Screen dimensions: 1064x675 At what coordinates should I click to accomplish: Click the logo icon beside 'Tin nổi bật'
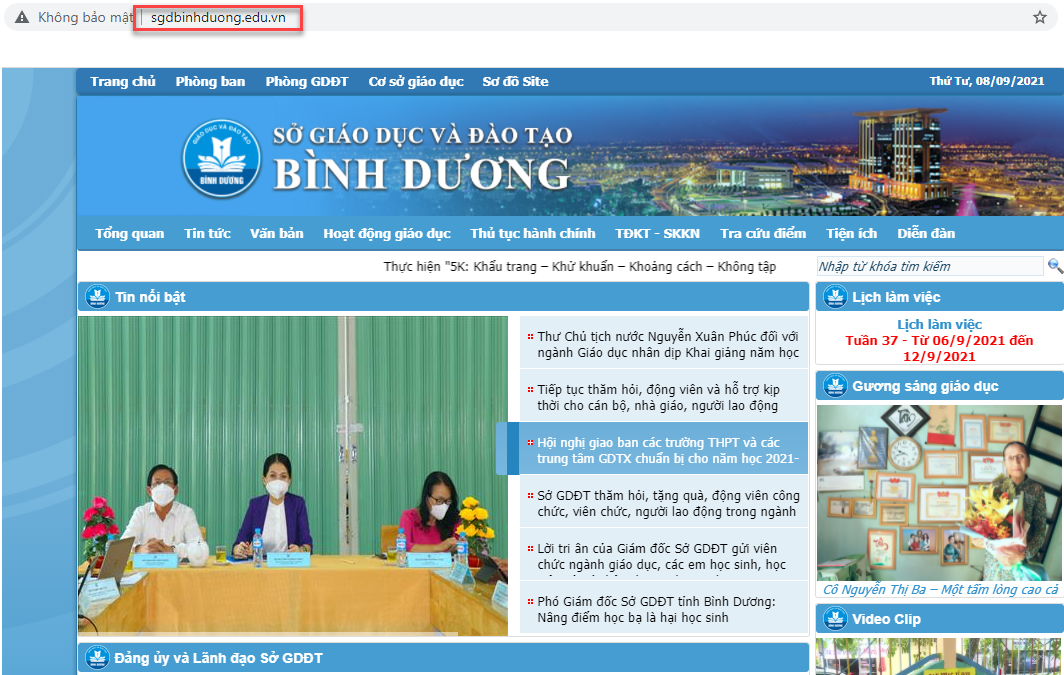pyautogui.click(x=97, y=296)
